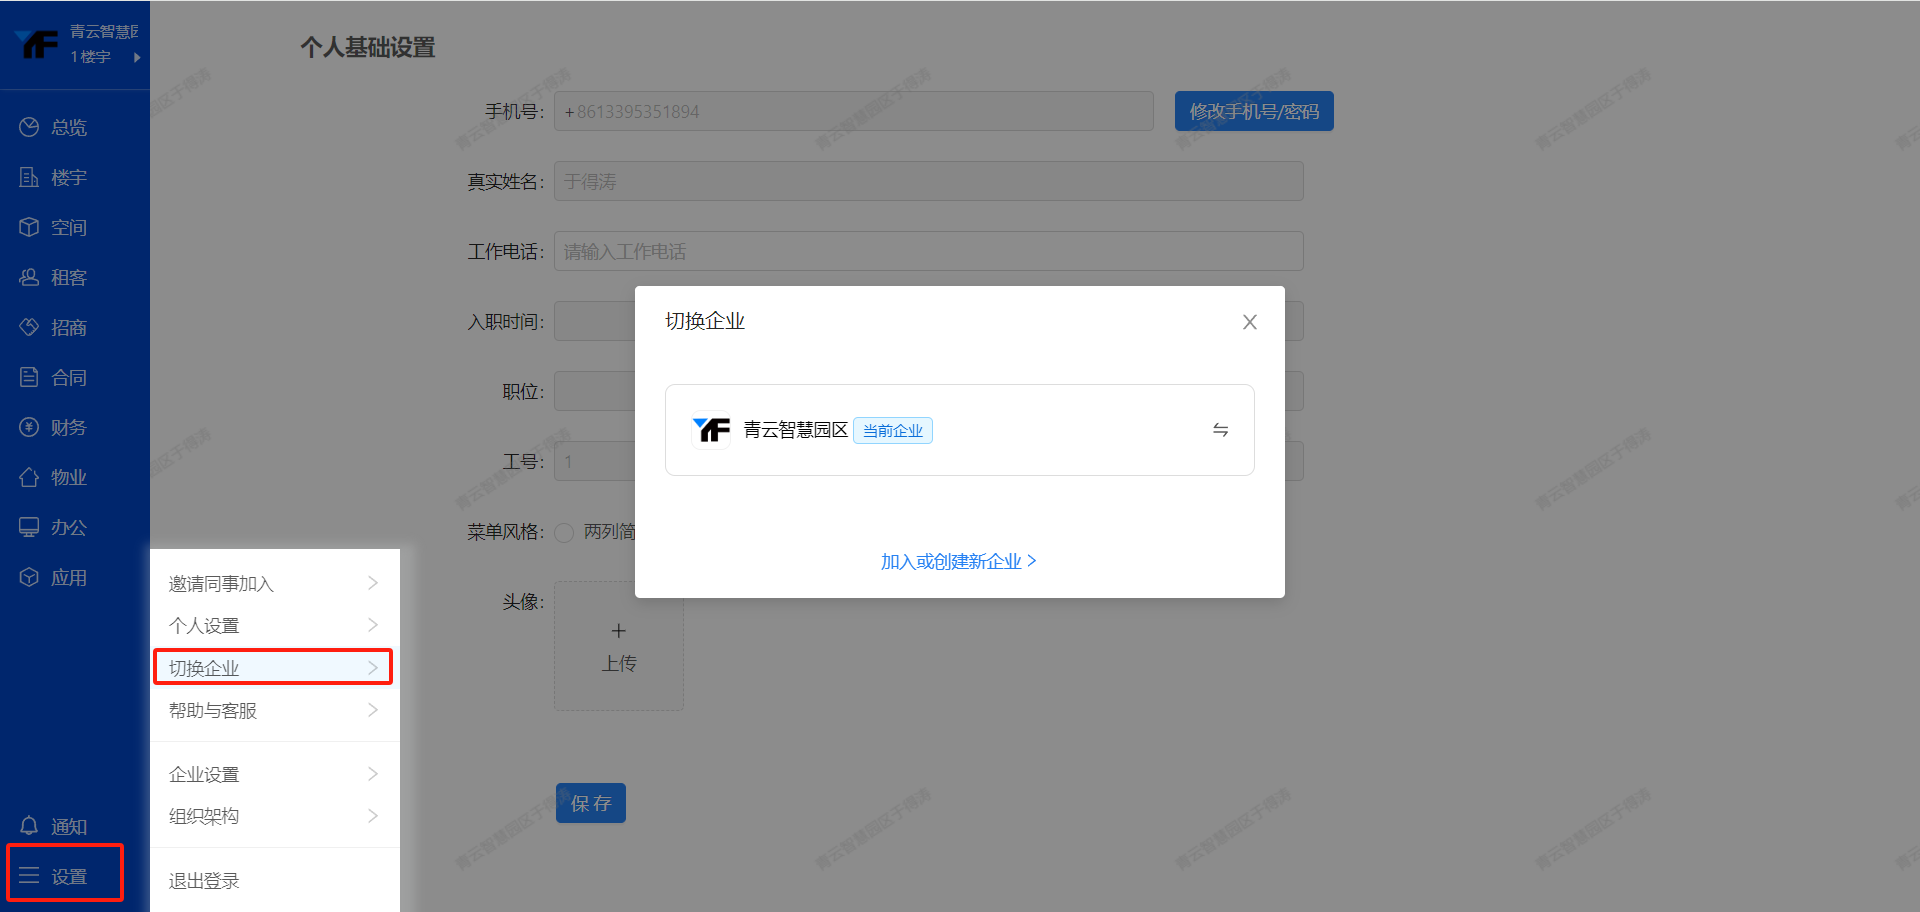
Task: Expand the 邀请同事加入 menu chevron
Action: coord(373,583)
